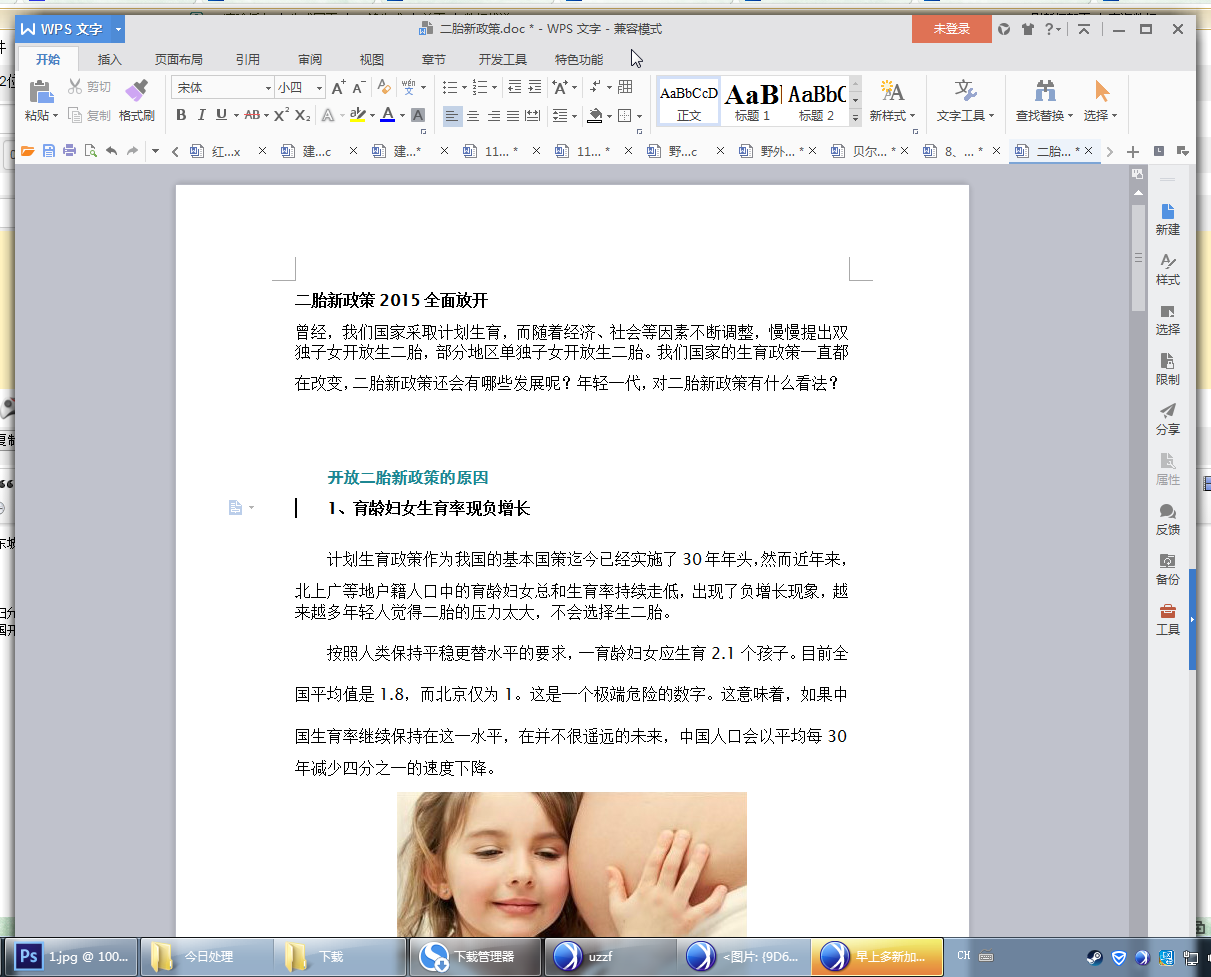Set paragraph to align left
Viewport: 1211px width, 977px height.
(453, 116)
